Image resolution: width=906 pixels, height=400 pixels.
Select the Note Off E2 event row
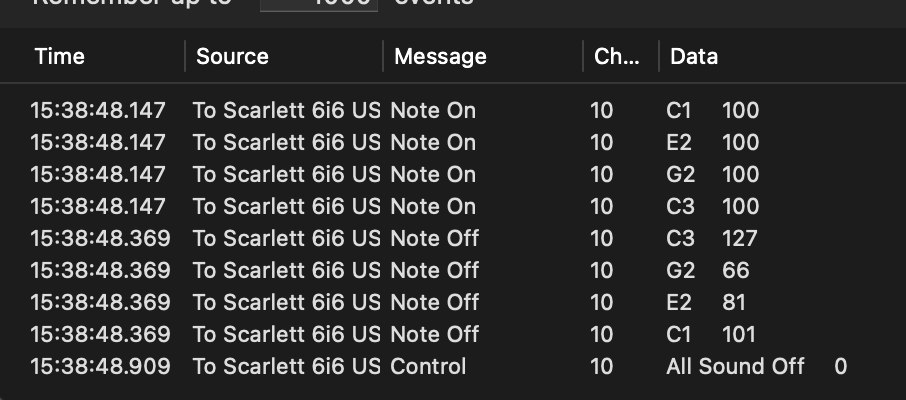[434, 303]
